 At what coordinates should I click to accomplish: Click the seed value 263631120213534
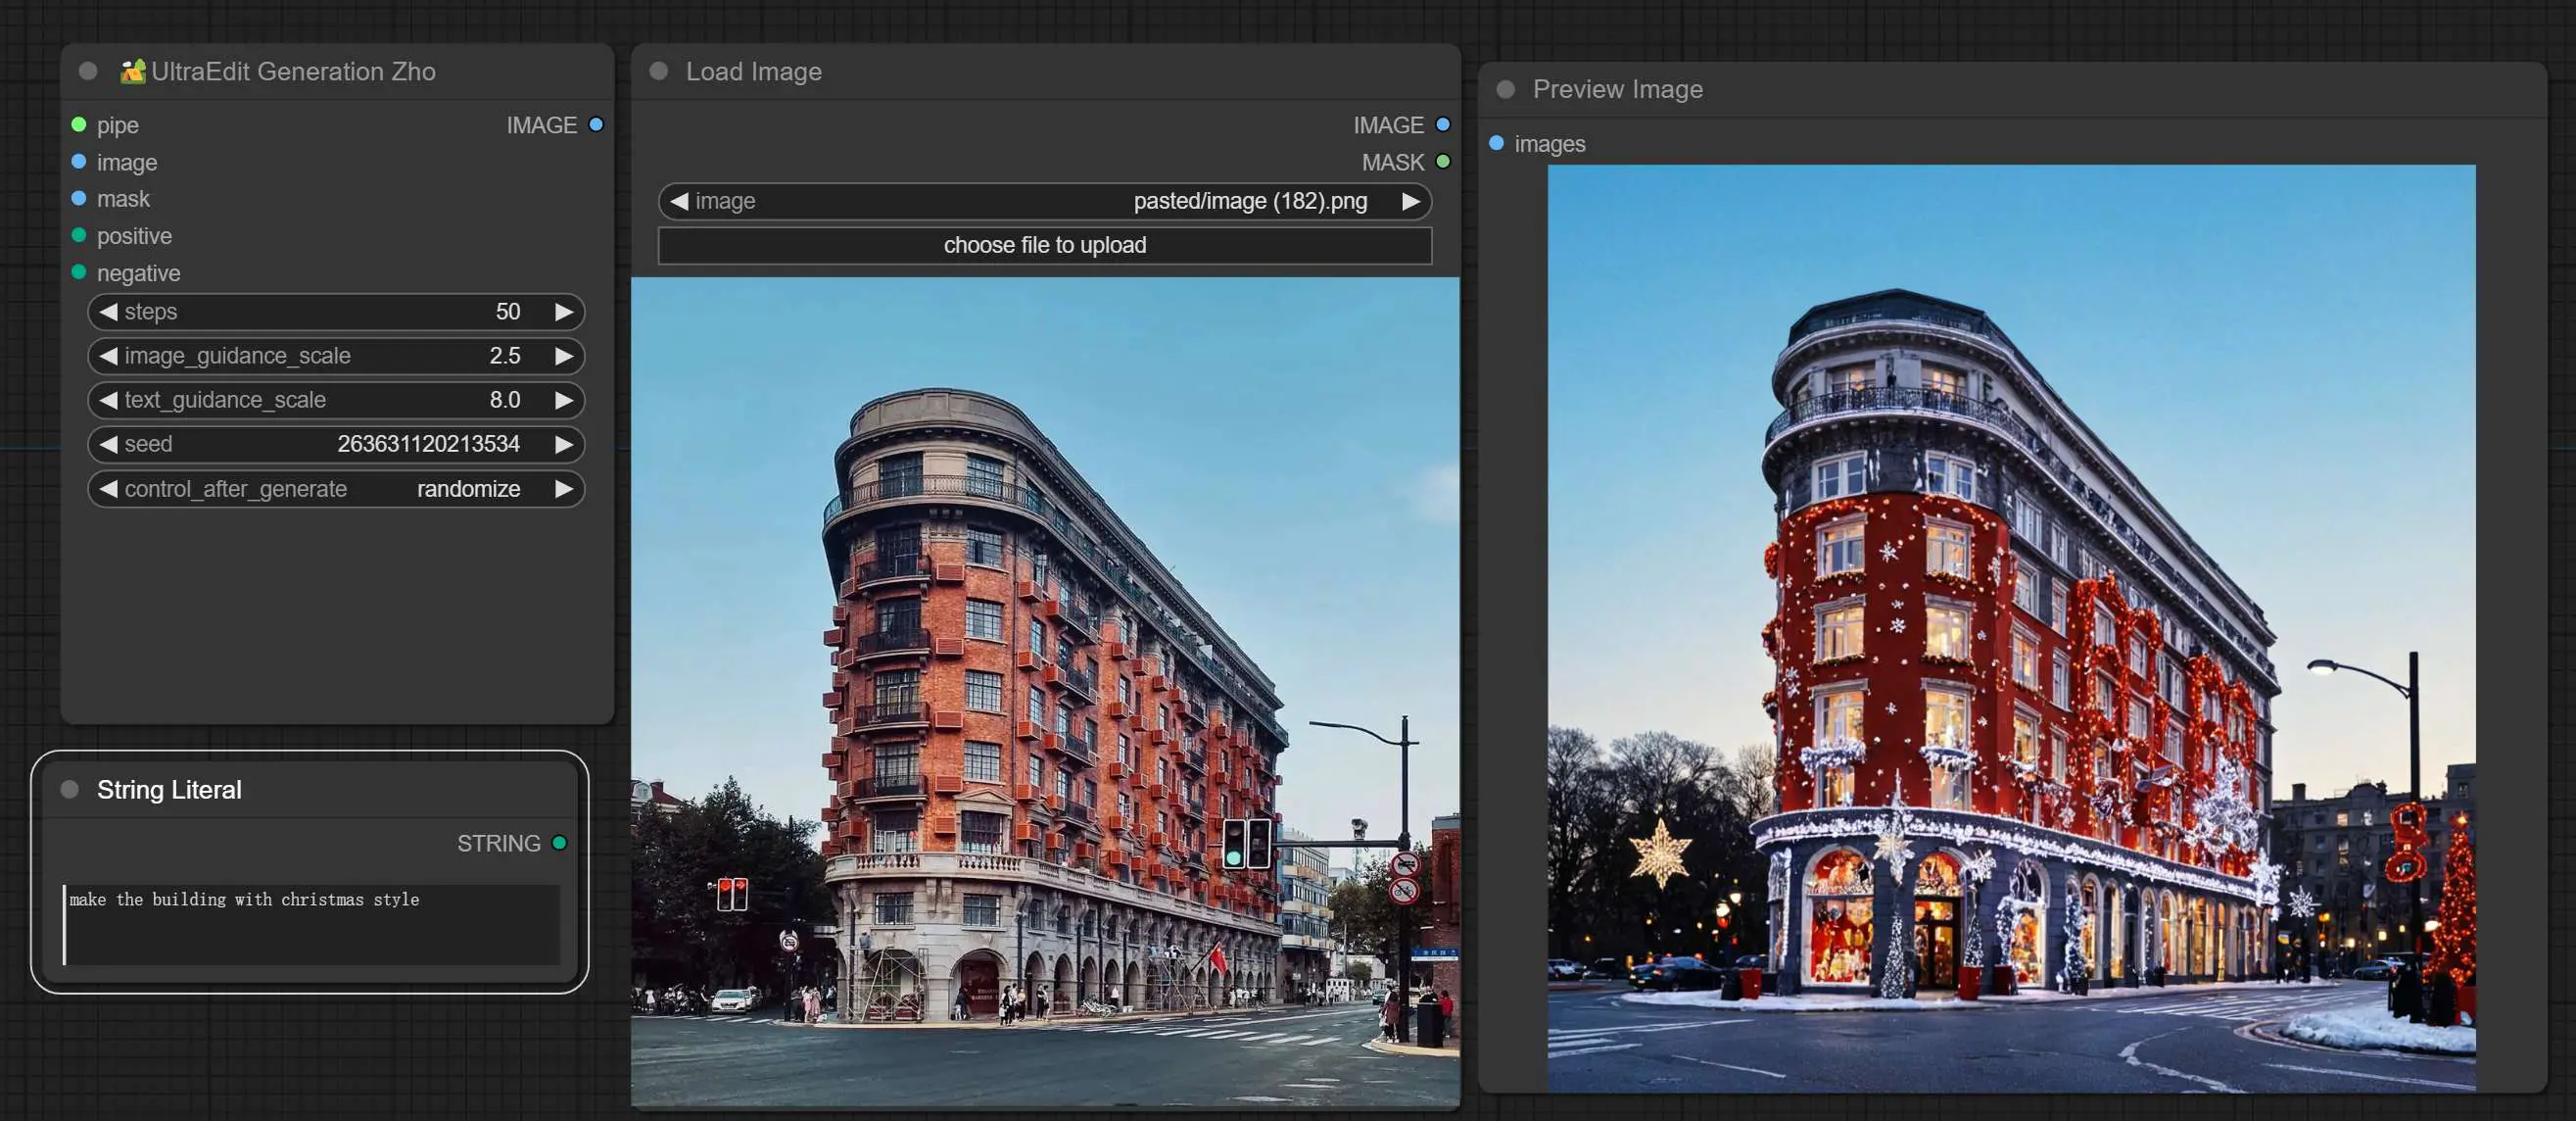[x=428, y=444]
